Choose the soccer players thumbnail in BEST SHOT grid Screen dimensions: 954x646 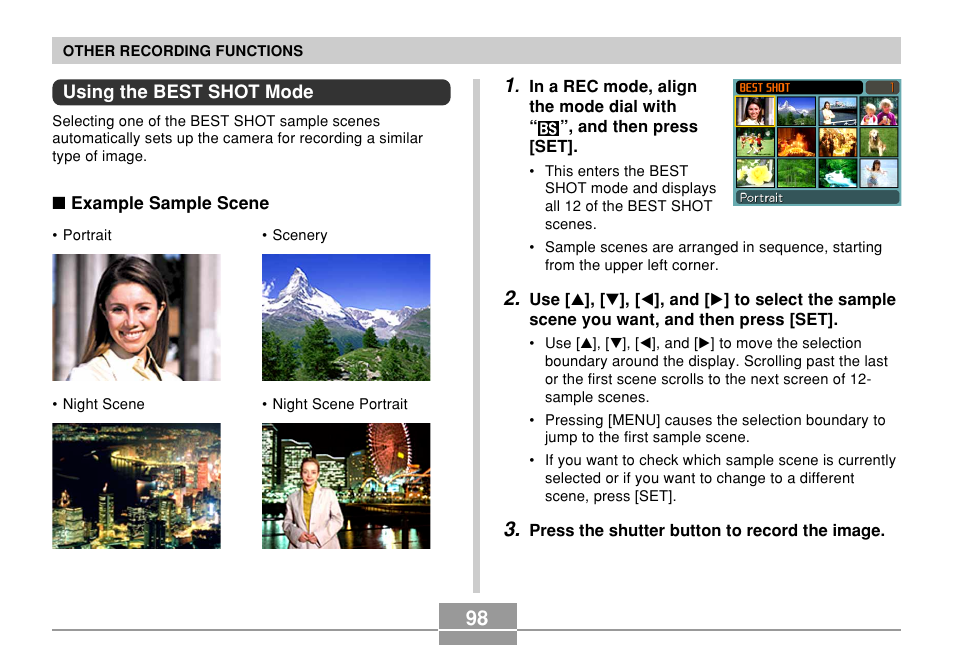tap(754, 142)
